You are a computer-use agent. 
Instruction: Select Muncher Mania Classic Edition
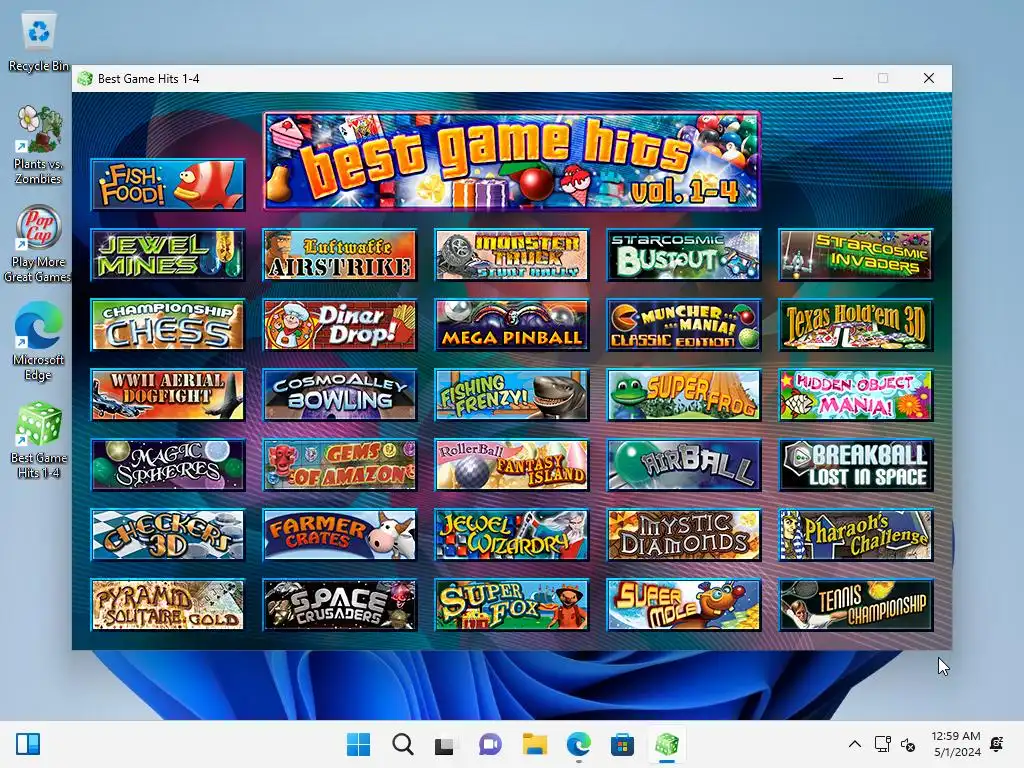pos(684,325)
